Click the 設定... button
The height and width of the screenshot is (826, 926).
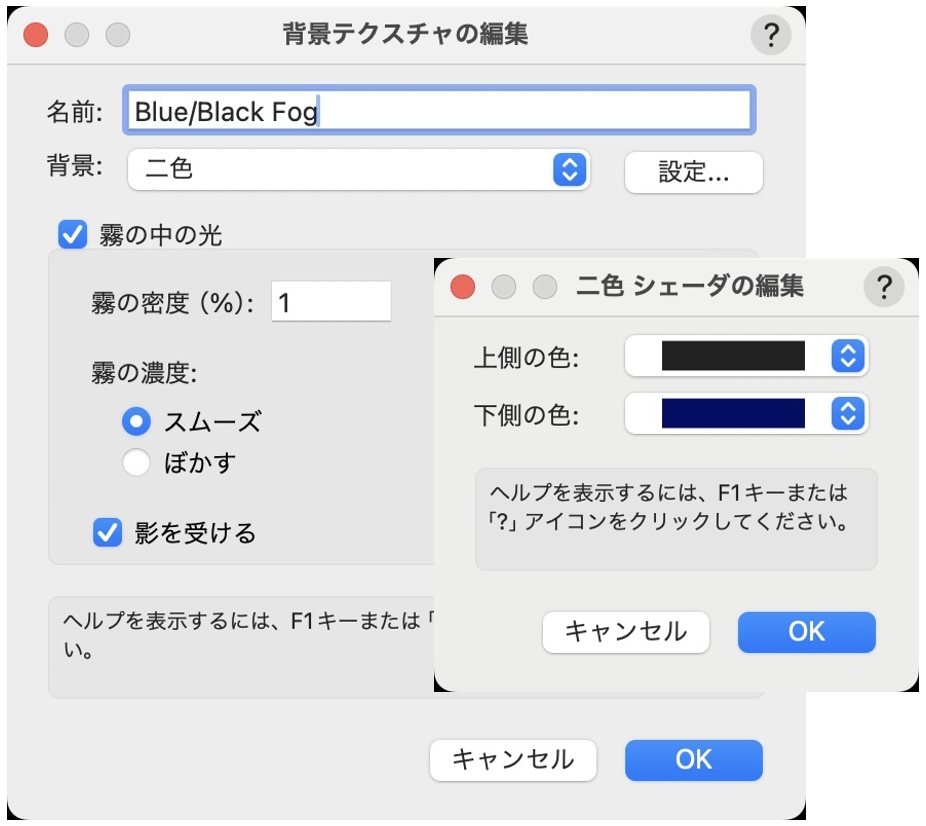(x=693, y=172)
